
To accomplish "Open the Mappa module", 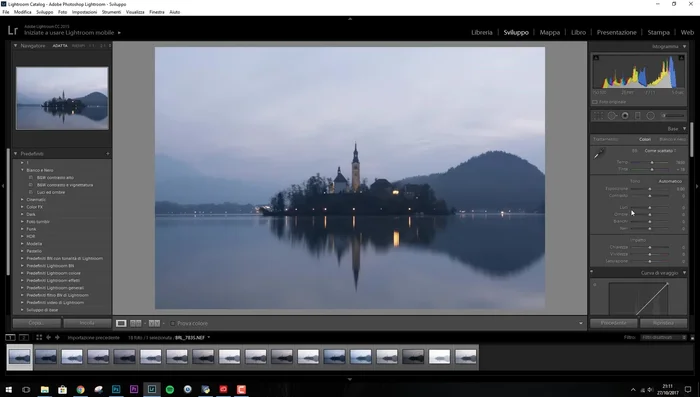I will tap(550, 33).
